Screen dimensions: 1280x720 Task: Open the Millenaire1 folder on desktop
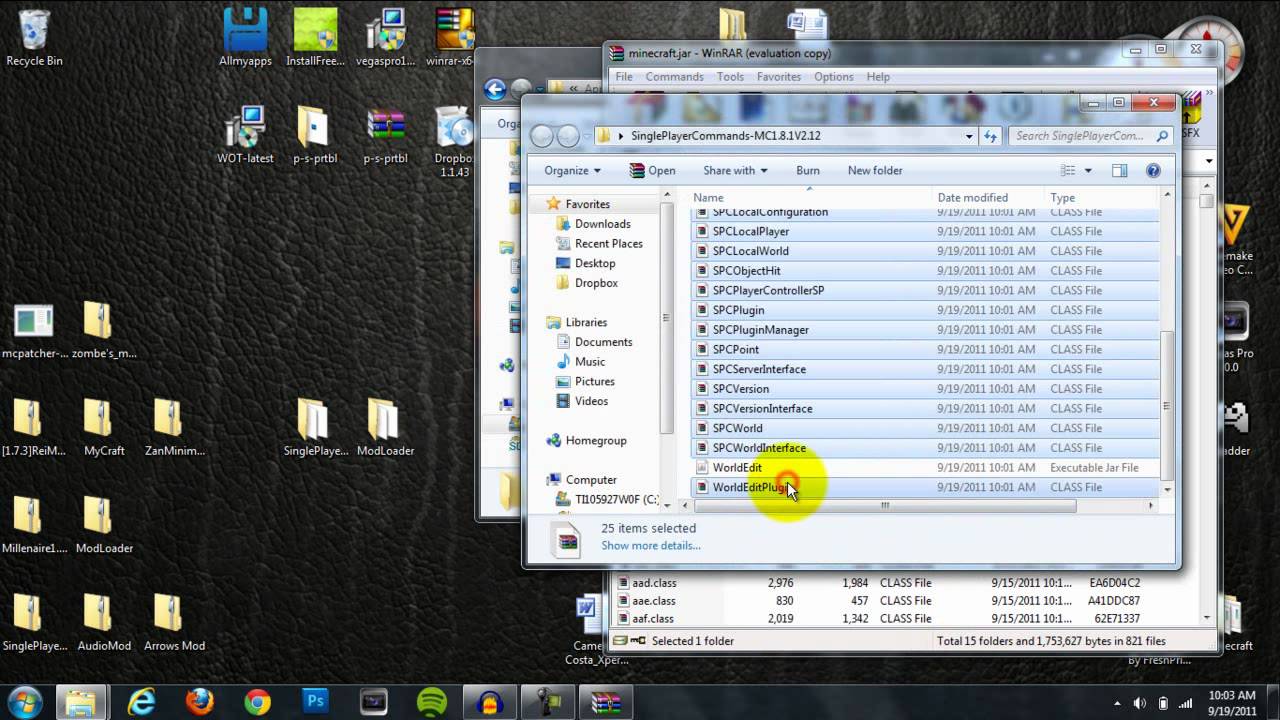(34, 525)
